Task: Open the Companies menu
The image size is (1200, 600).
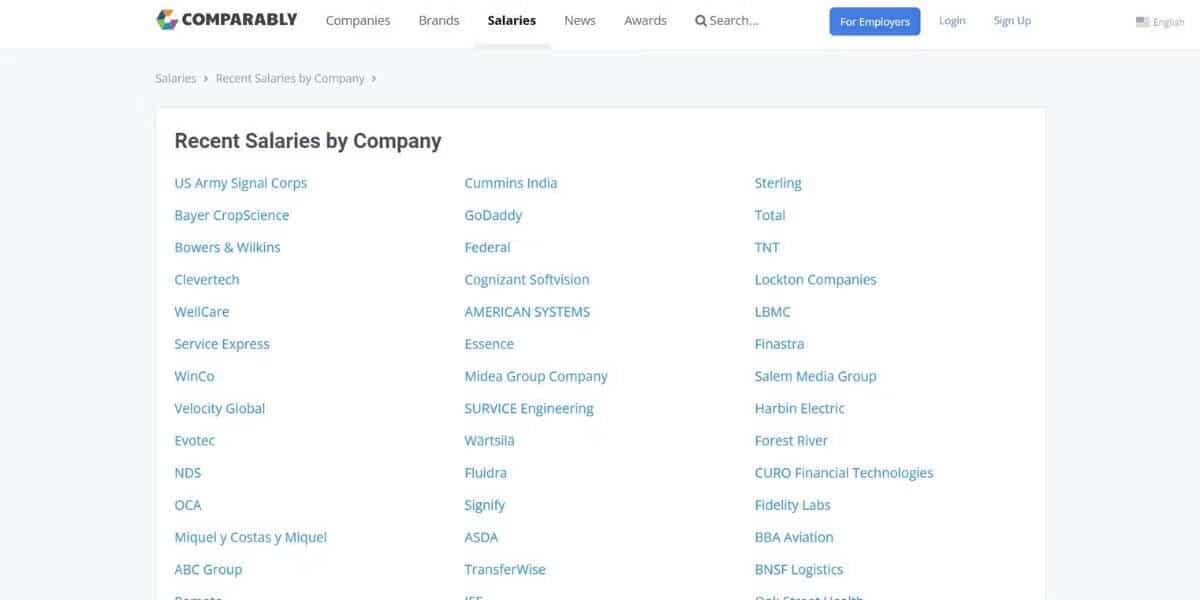Action: tap(358, 21)
